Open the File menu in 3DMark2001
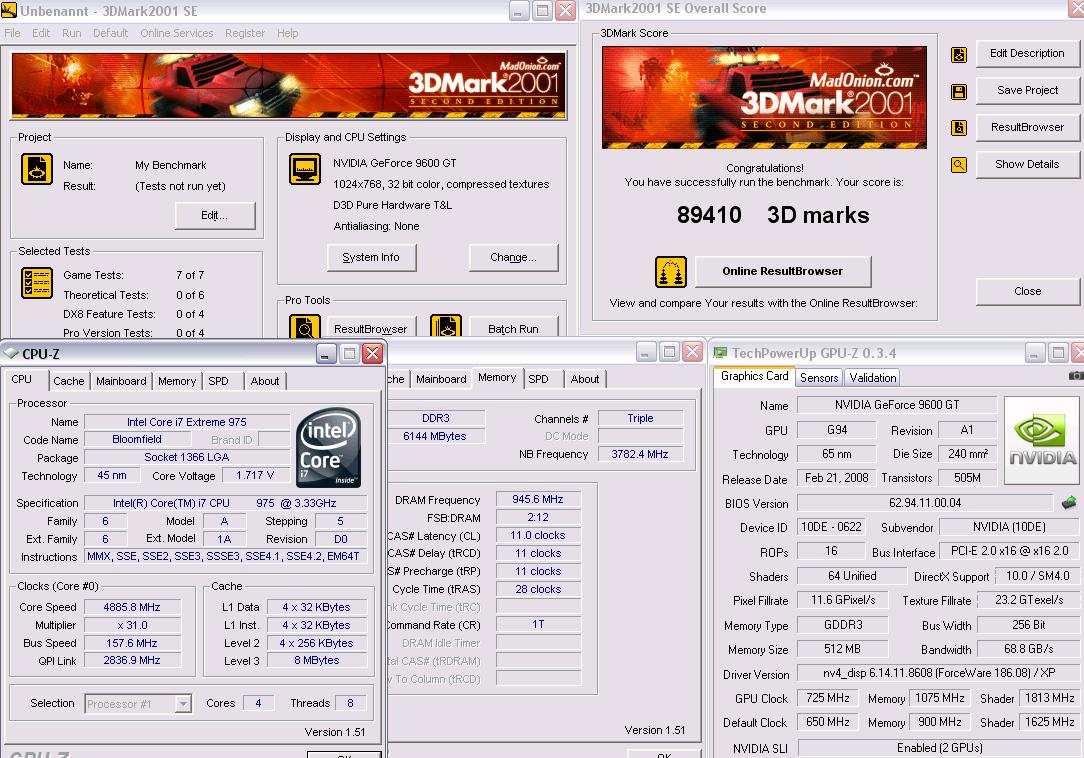The height and width of the screenshot is (758, 1084). [x=12, y=33]
